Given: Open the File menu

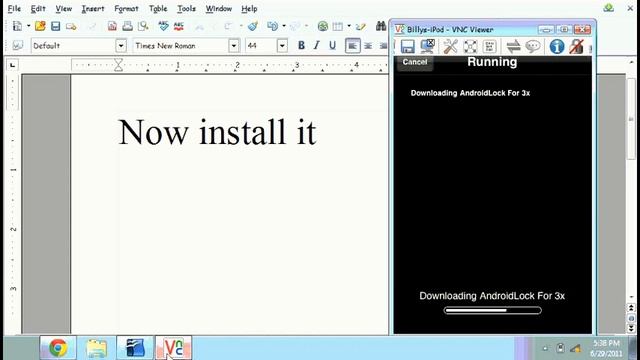Looking at the screenshot, I should pyautogui.click(x=14, y=9).
